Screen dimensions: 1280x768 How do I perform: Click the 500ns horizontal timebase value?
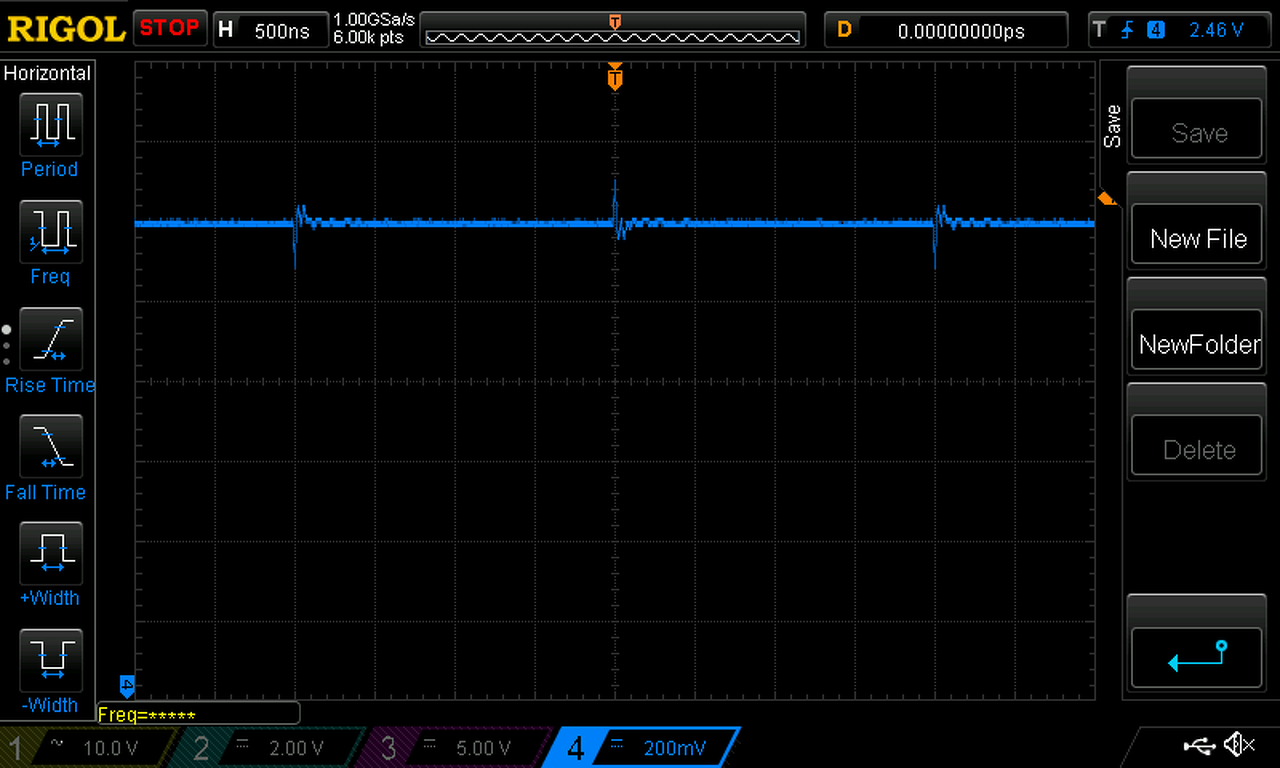[x=282, y=30]
